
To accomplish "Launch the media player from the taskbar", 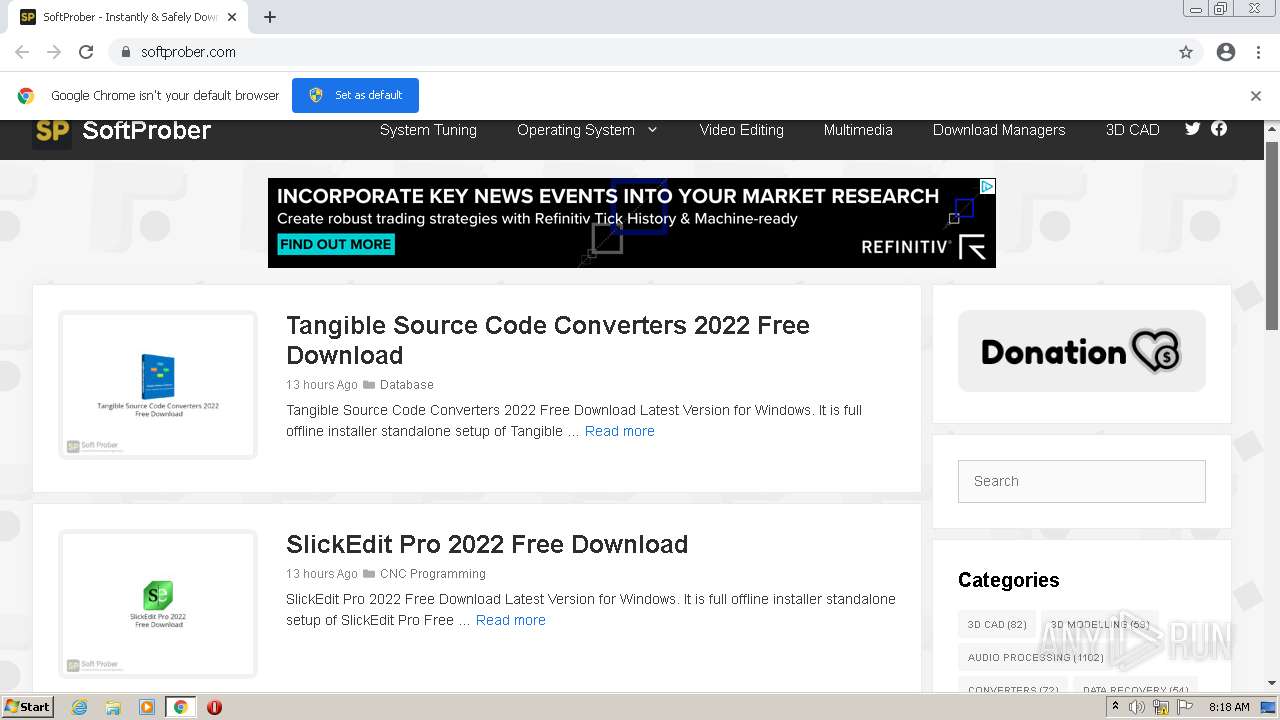I will [x=147, y=707].
